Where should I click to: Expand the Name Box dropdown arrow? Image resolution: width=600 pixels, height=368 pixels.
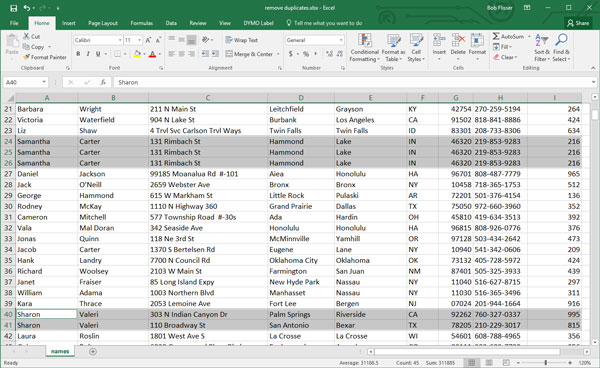point(44,82)
